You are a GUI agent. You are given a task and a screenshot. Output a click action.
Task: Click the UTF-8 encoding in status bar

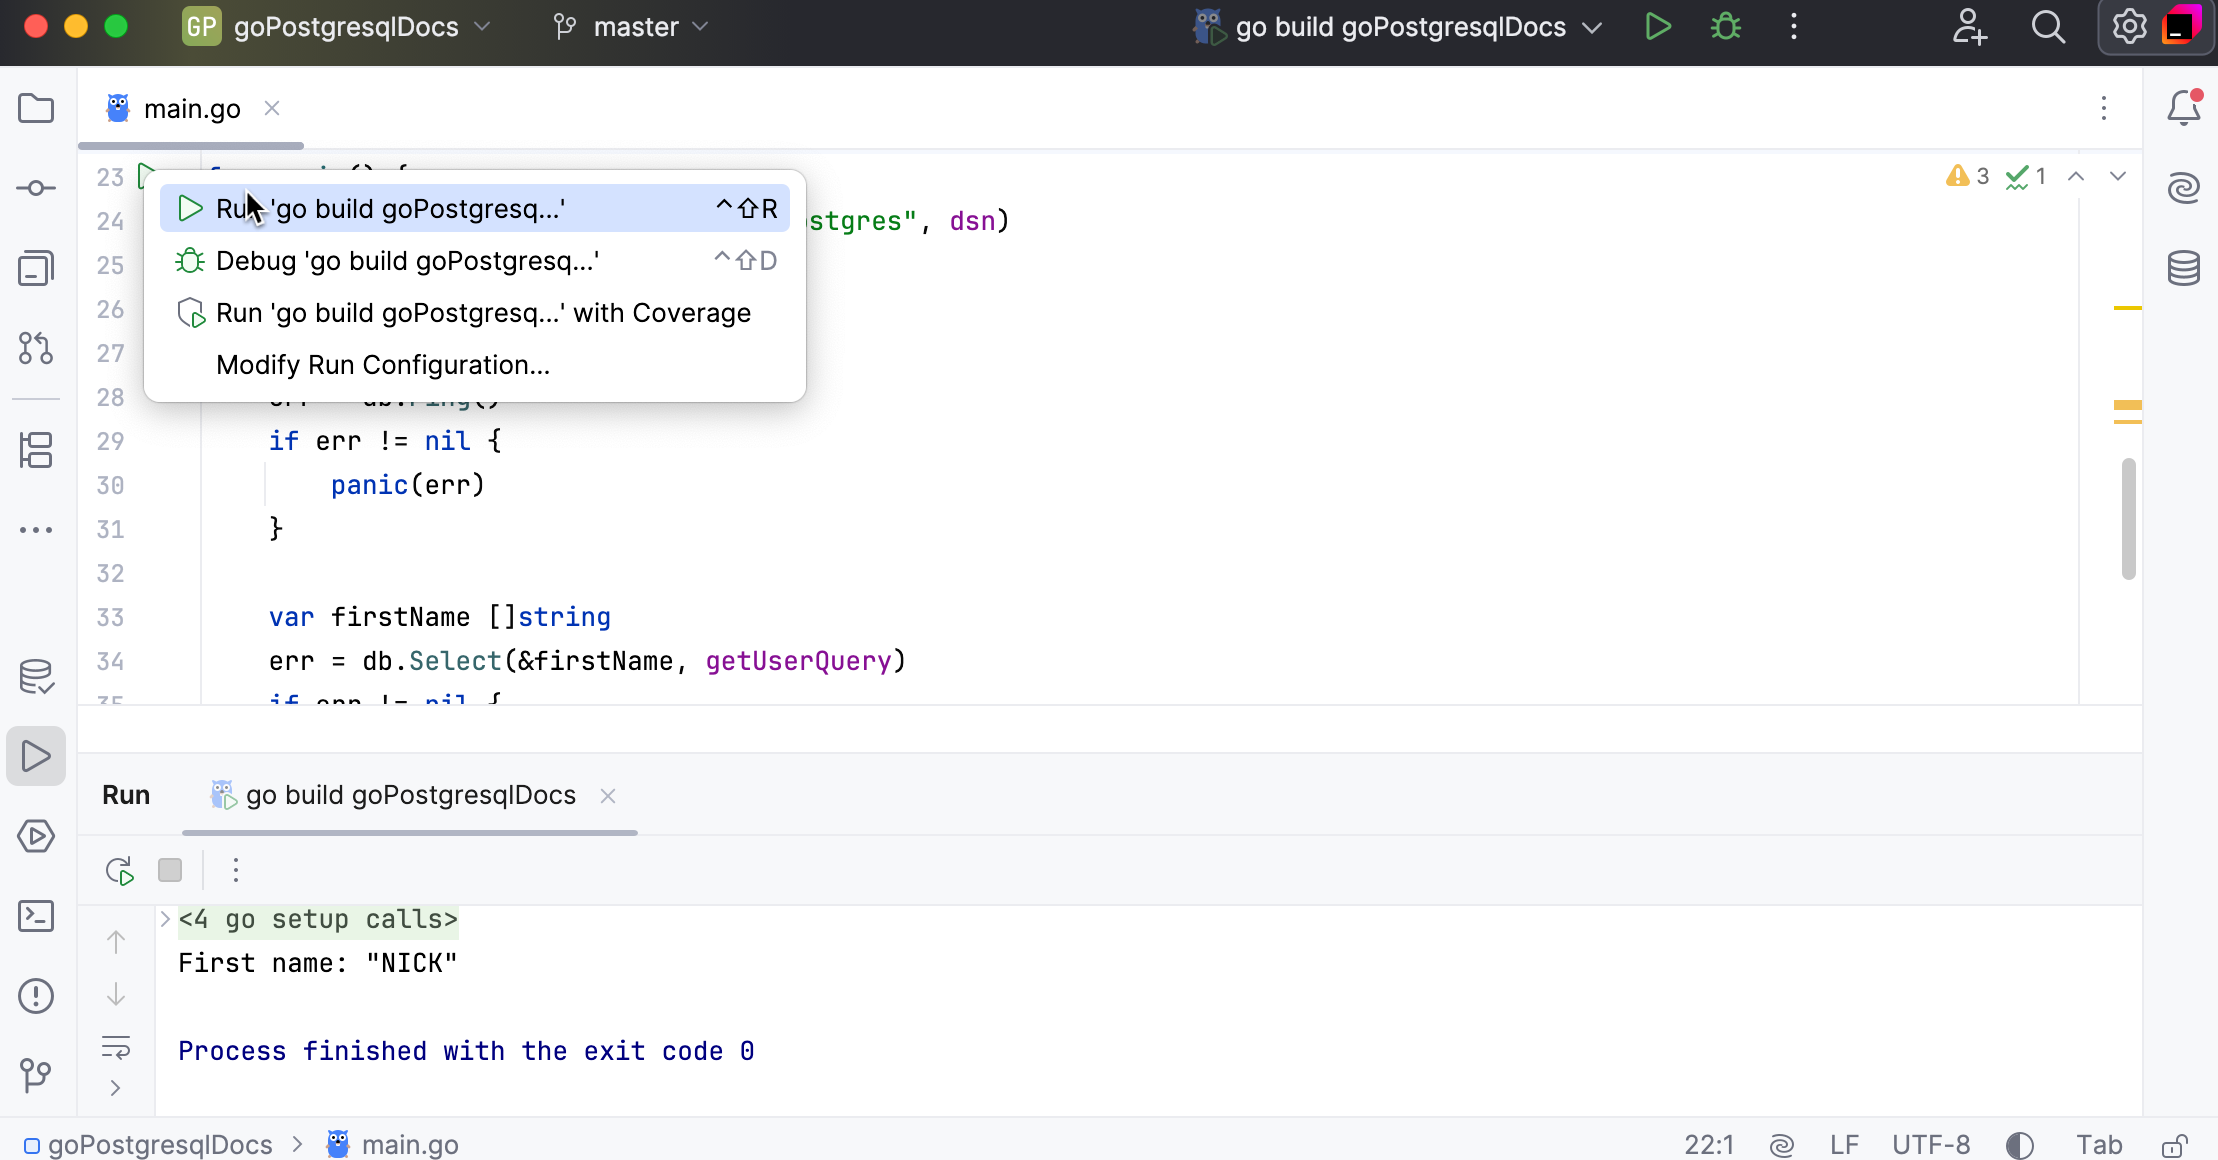1931,1145
